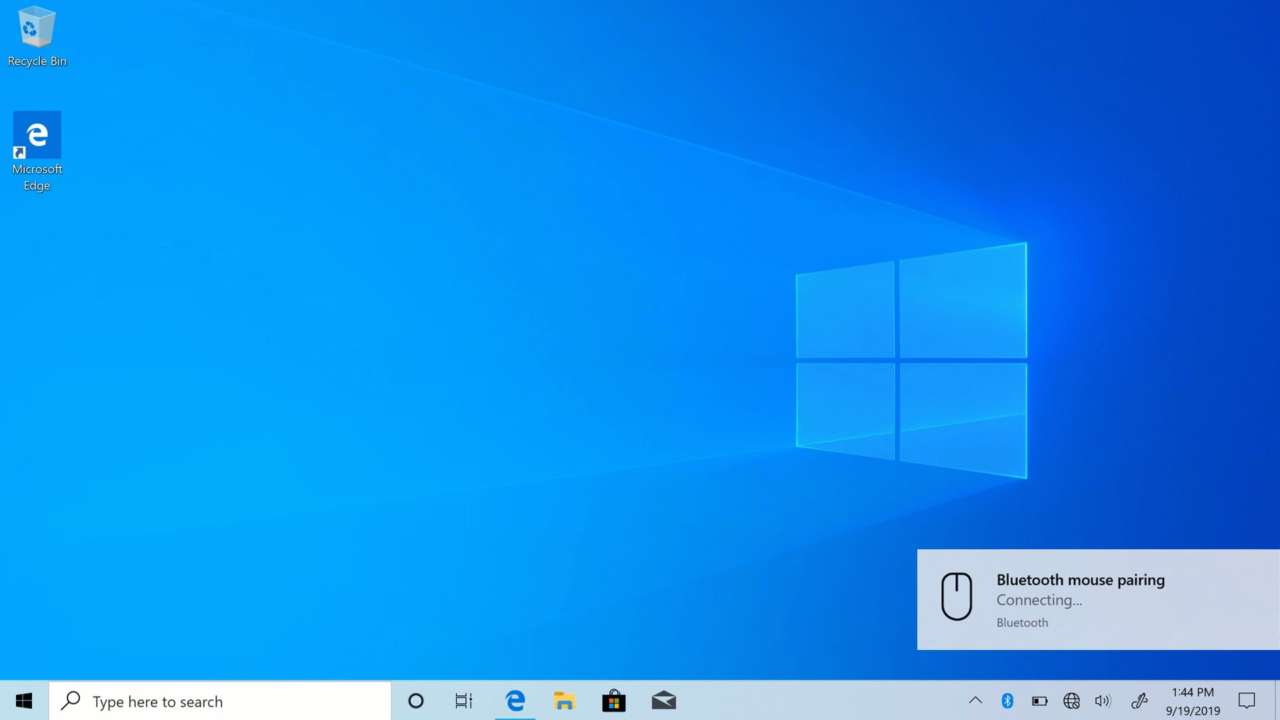Open the Windows Ink Workspace

(1139, 701)
